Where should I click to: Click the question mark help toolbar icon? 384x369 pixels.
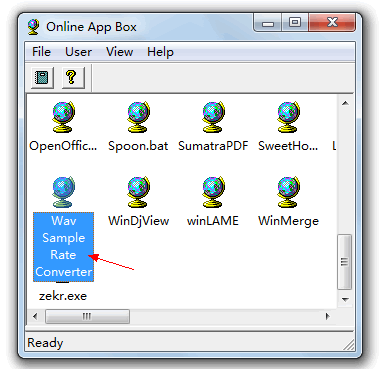point(73,77)
